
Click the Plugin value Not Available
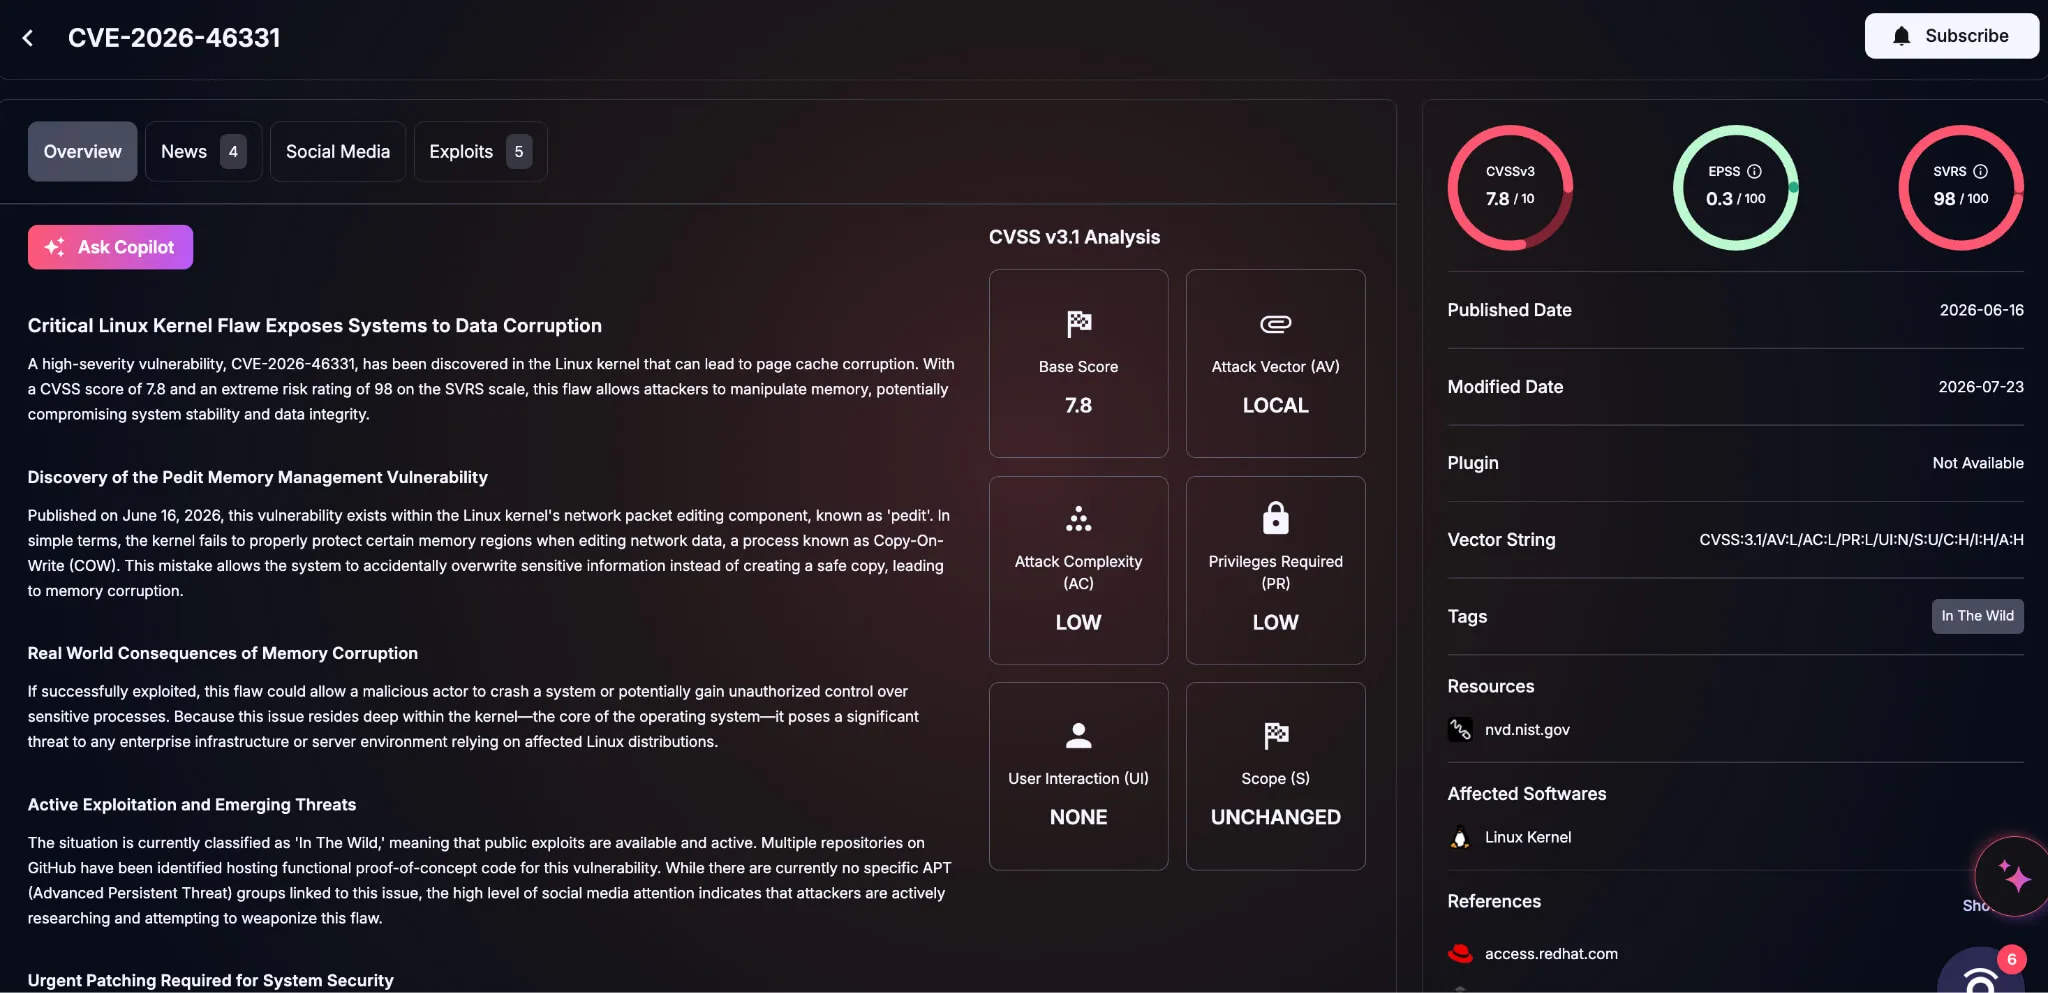[x=1978, y=463]
